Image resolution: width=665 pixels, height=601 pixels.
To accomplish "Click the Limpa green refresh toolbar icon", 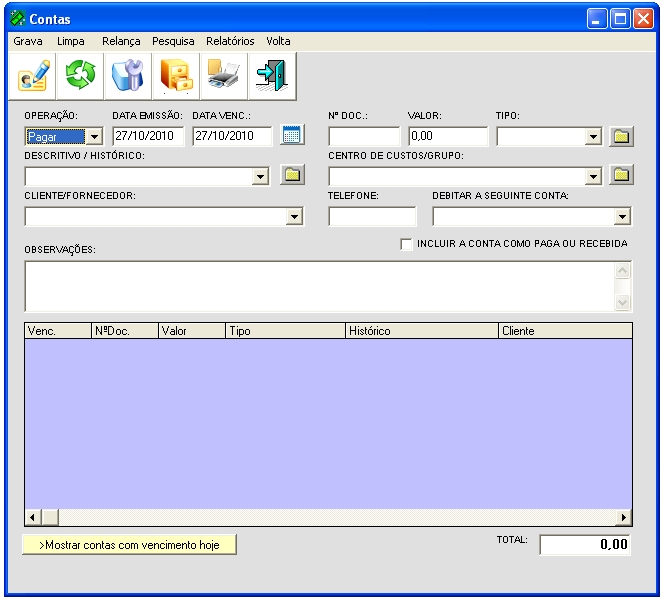I will (80, 76).
